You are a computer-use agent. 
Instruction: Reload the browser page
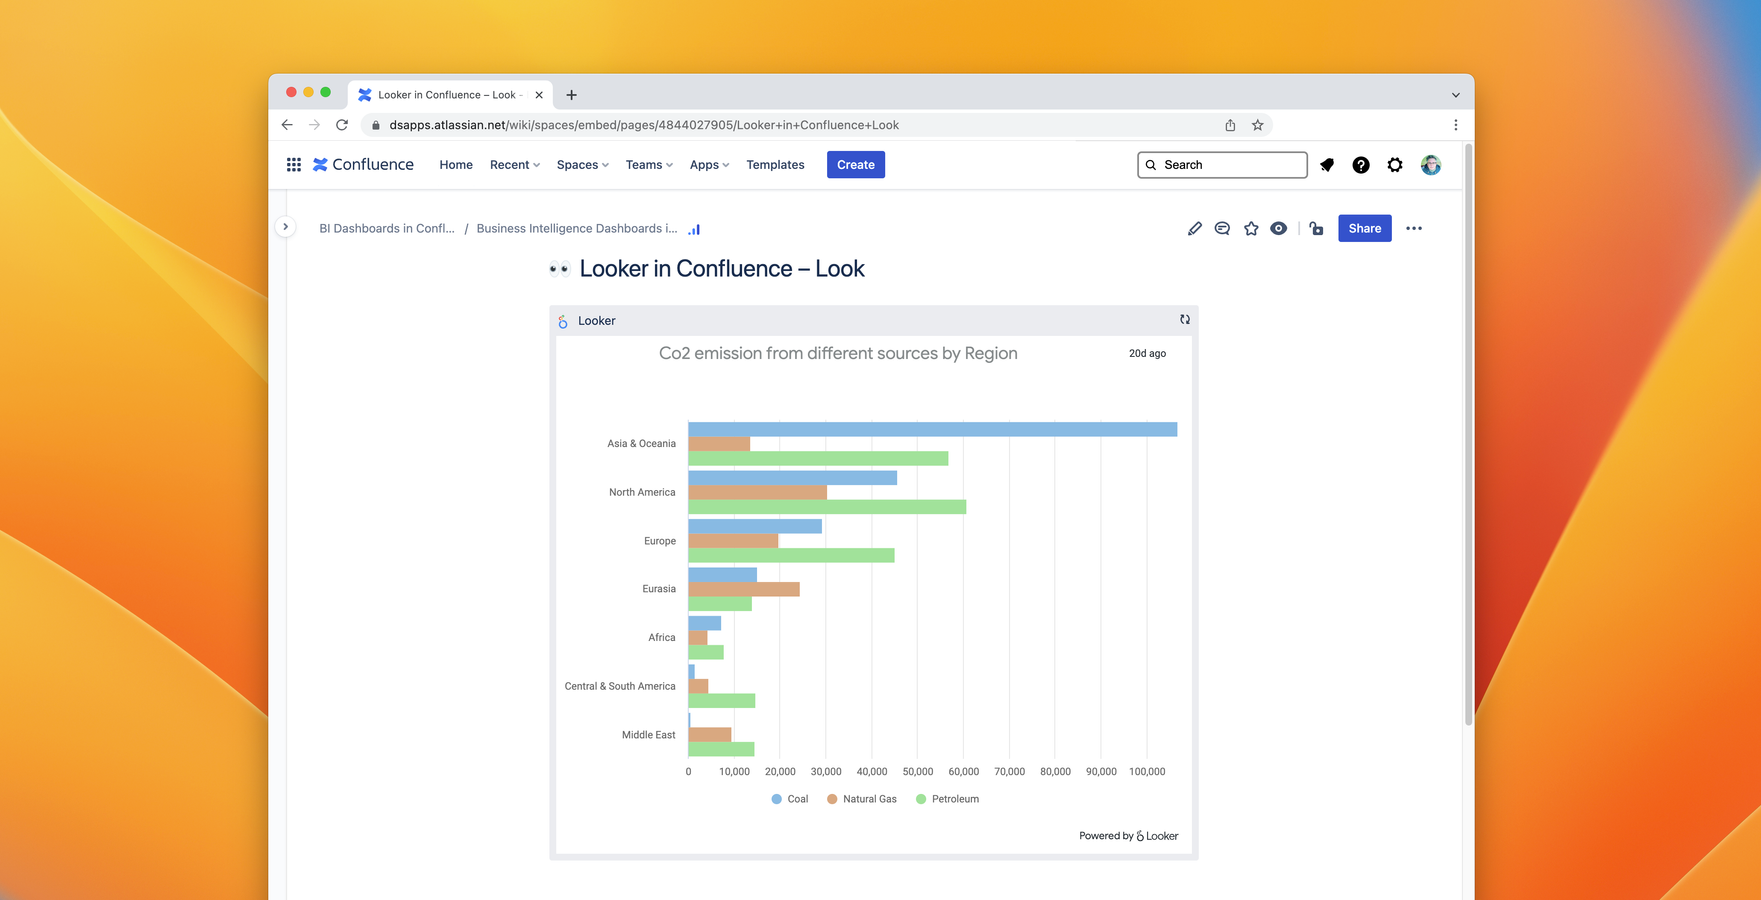[x=342, y=125]
